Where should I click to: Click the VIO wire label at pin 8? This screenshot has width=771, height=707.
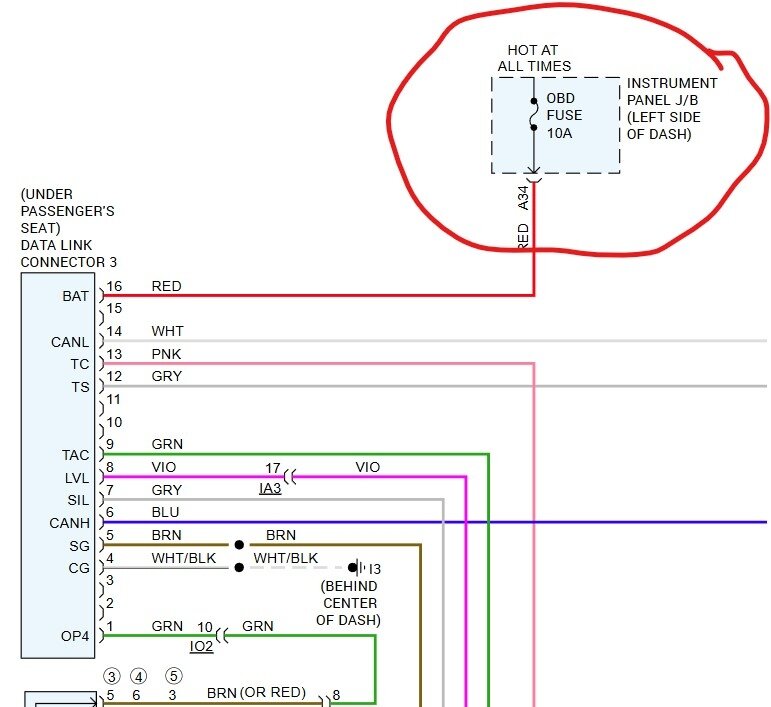coord(164,467)
